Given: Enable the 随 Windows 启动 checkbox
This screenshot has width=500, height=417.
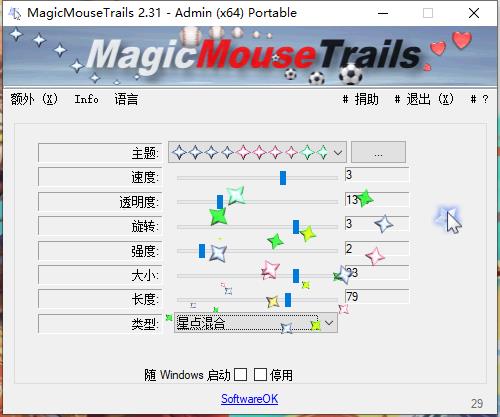Looking at the screenshot, I should click(x=240, y=374).
